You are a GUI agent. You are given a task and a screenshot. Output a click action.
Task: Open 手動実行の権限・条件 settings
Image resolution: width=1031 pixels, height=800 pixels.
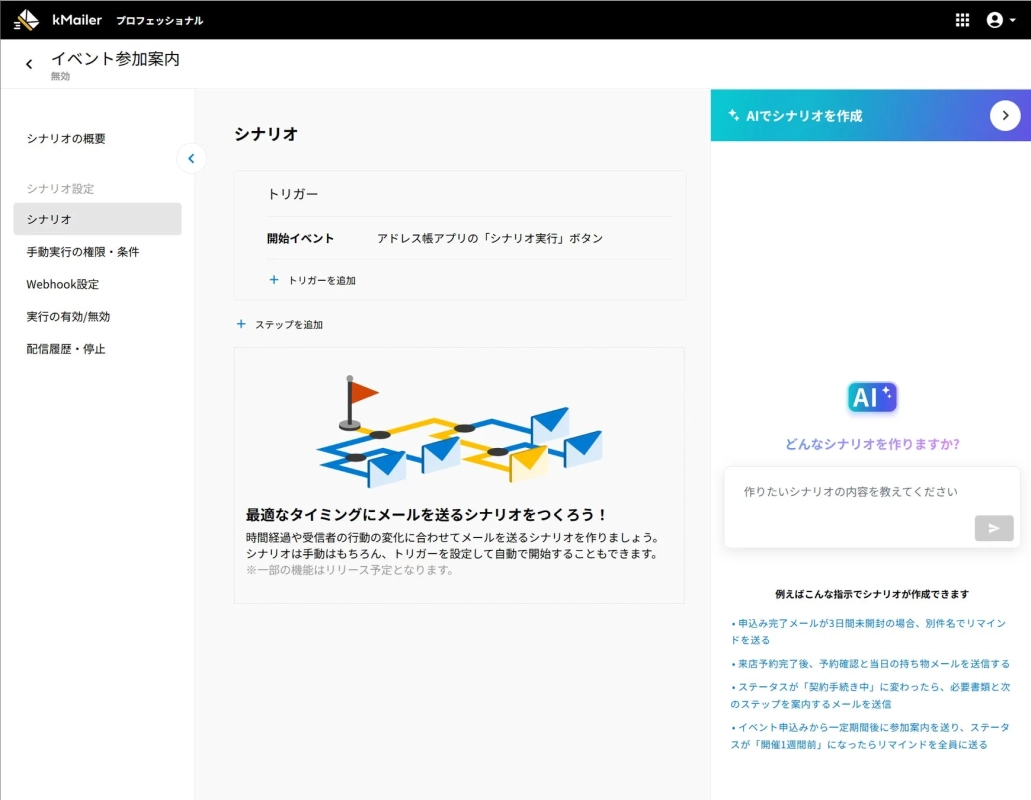click(x=84, y=251)
